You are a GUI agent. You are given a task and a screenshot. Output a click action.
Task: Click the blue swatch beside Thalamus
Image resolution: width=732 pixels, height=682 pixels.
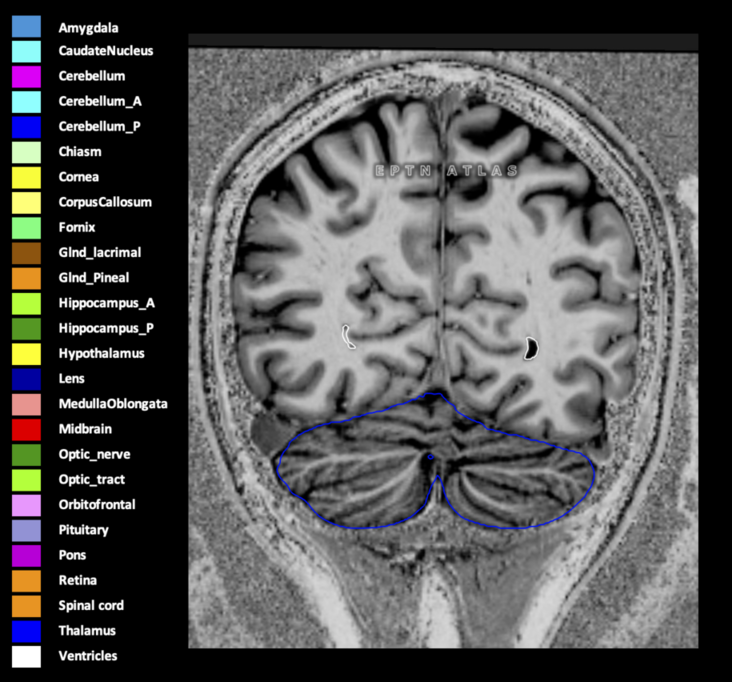pos(26,632)
